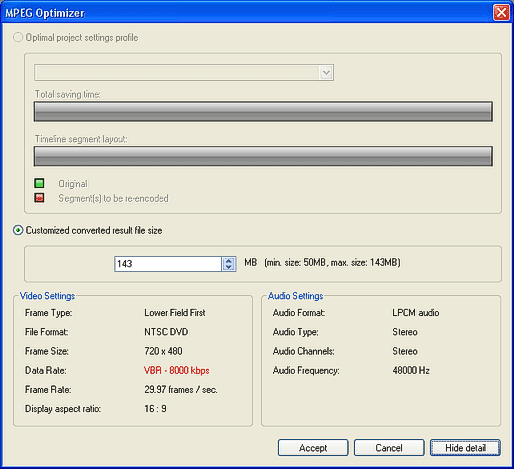Click the MPEG Optimizer title bar text
The height and width of the screenshot is (469, 514).
45,13
